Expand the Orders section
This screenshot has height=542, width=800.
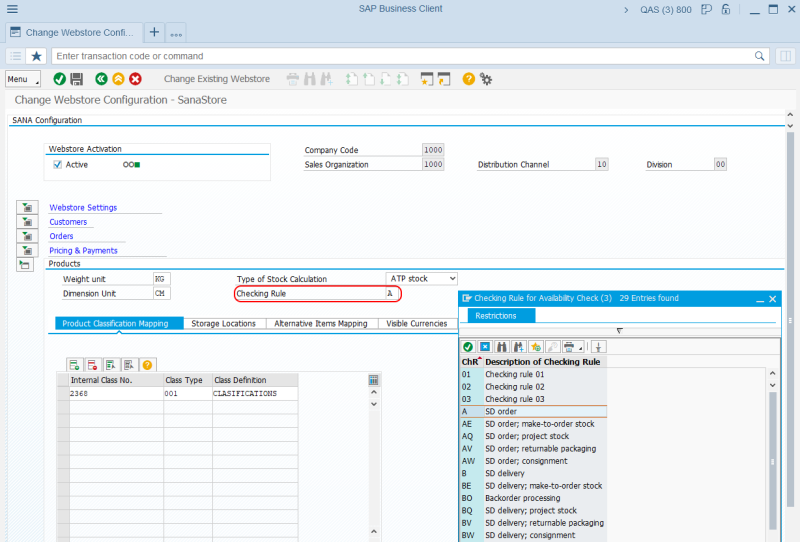click(x=27, y=236)
